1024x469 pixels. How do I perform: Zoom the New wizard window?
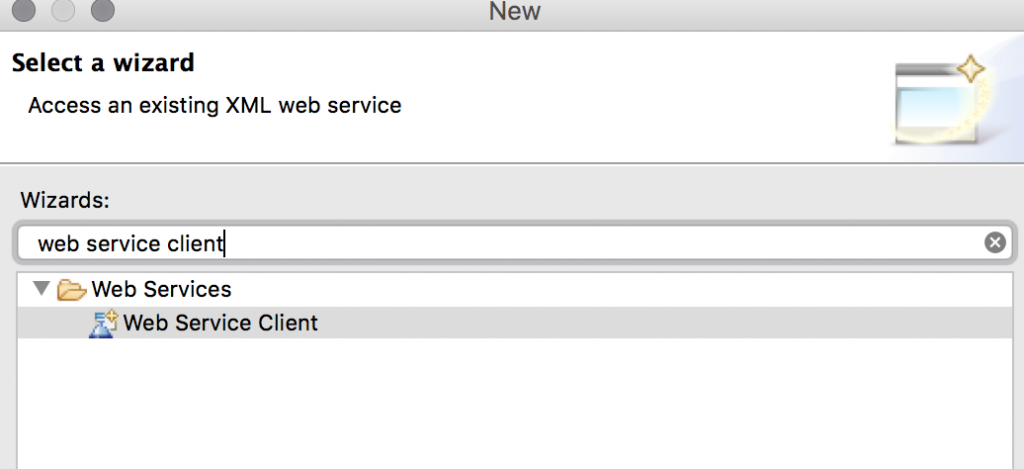point(102,11)
